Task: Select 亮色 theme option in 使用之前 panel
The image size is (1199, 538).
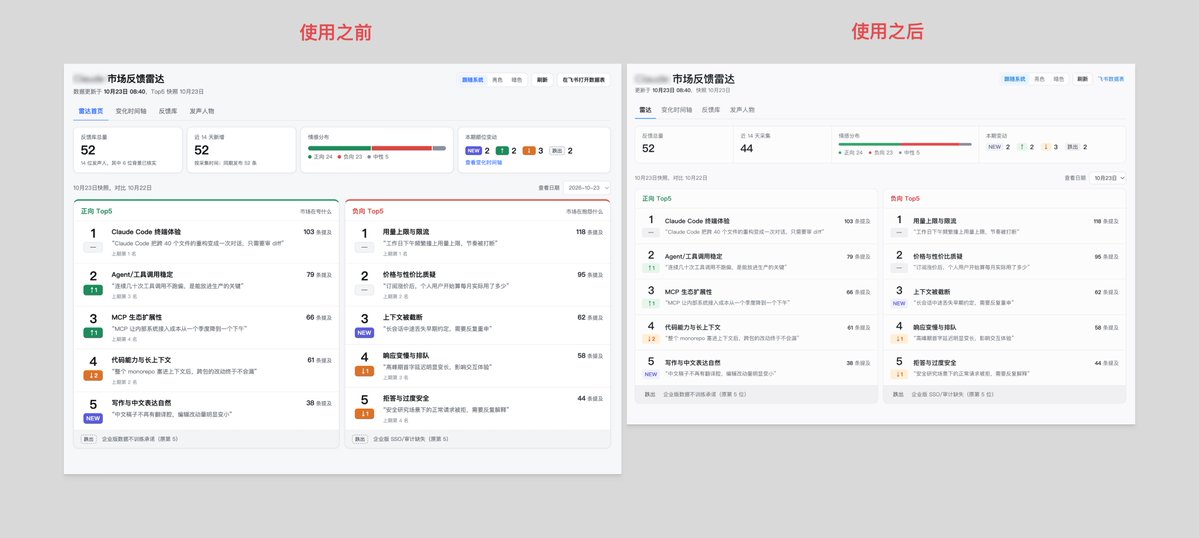Action: pyautogui.click(x=498, y=79)
